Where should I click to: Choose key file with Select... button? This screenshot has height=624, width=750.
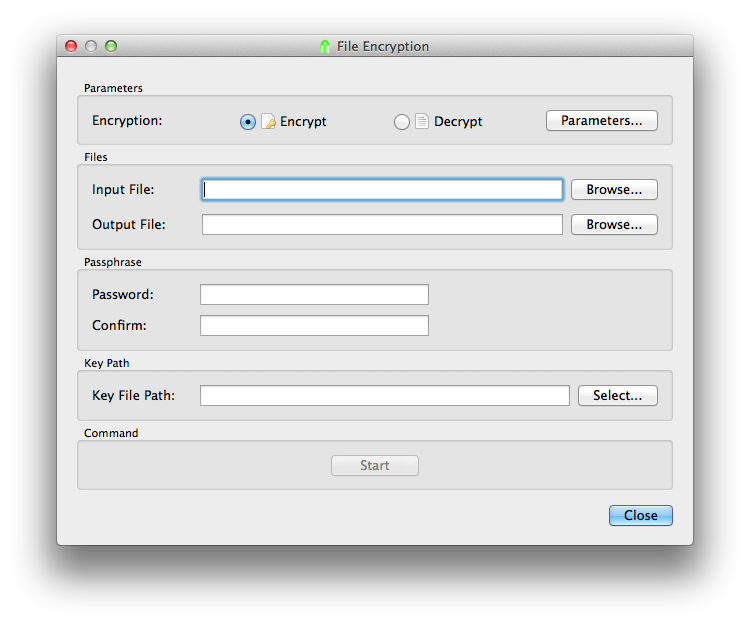(x=618, y=395)
